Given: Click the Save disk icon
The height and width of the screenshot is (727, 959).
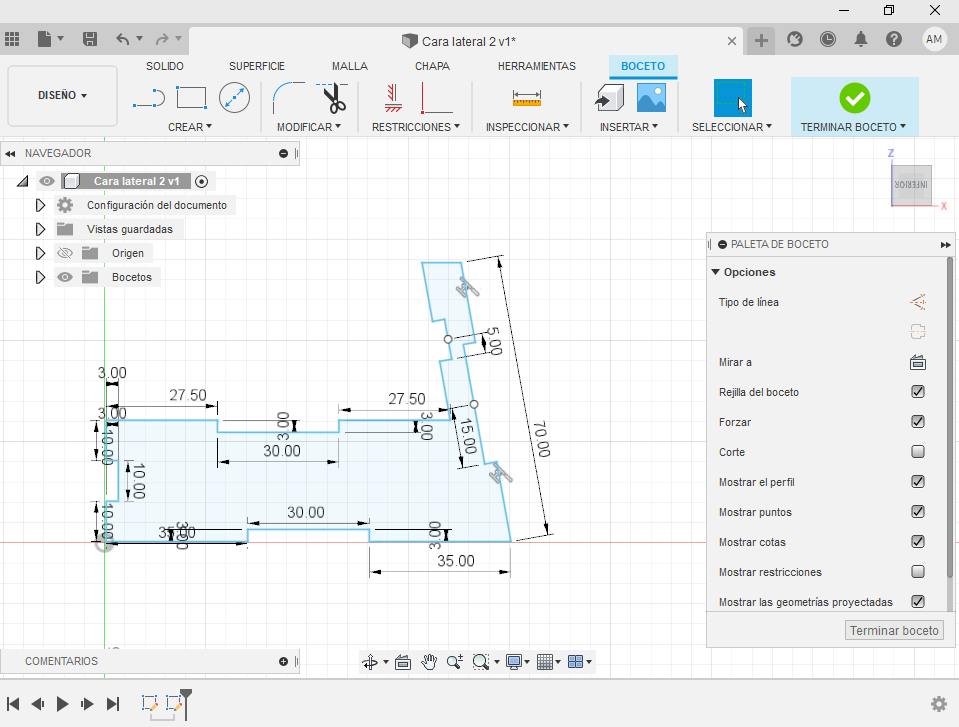Looking at the screenshot, I should click(x=90, y=39).
